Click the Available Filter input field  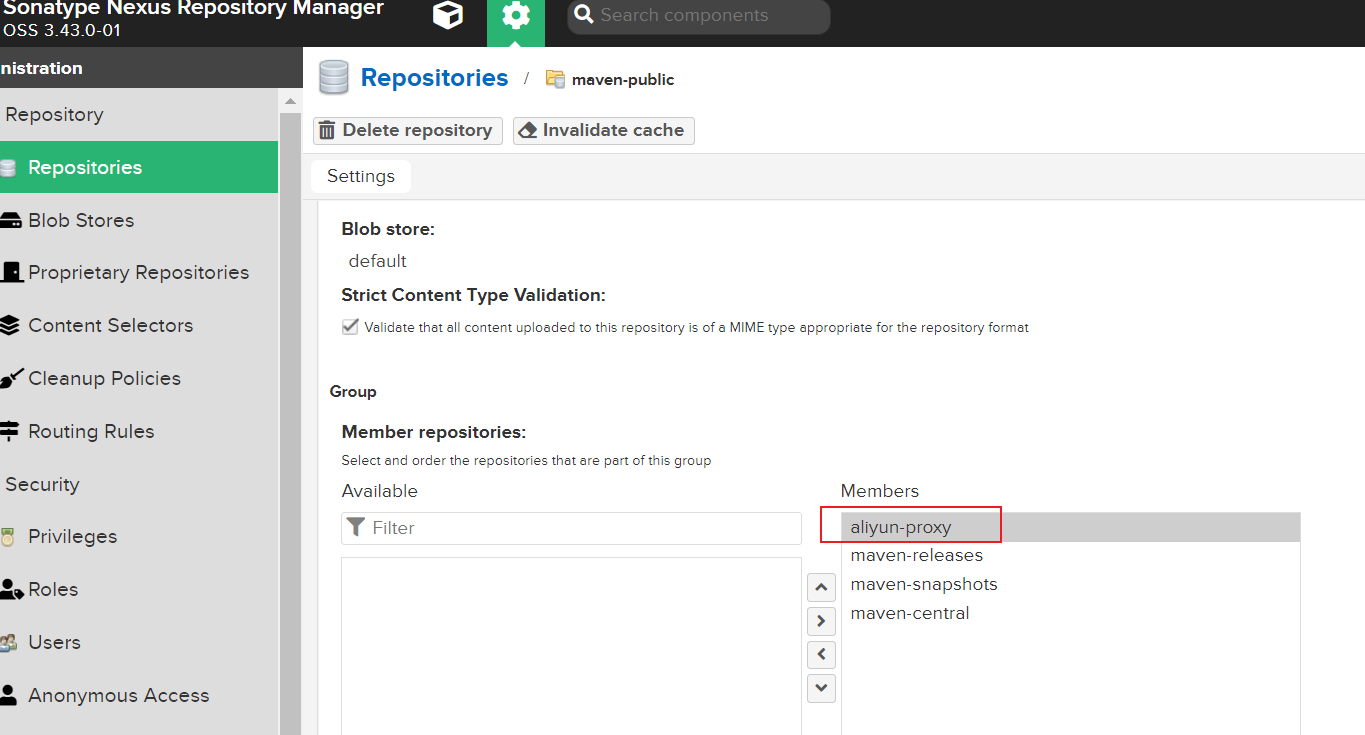pos(571,528)
